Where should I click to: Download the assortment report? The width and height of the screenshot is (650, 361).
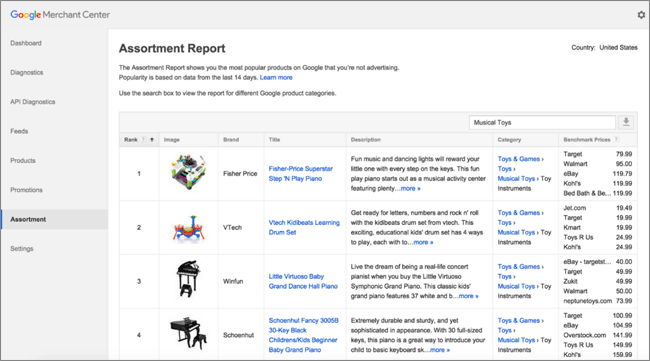pyautogui.click(x=626, y=122)
